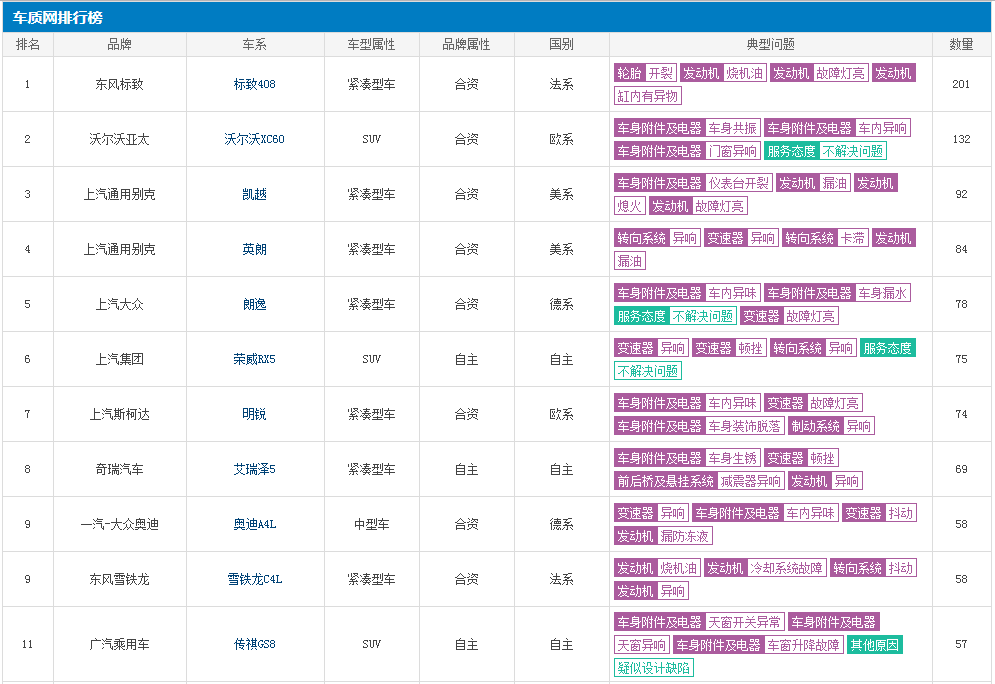Image resolution: width=995 pixels, height=684 pixels.
Task: Select 变速器 顿挫 tag in 荣威RX5 row
Action: point(728,348)
